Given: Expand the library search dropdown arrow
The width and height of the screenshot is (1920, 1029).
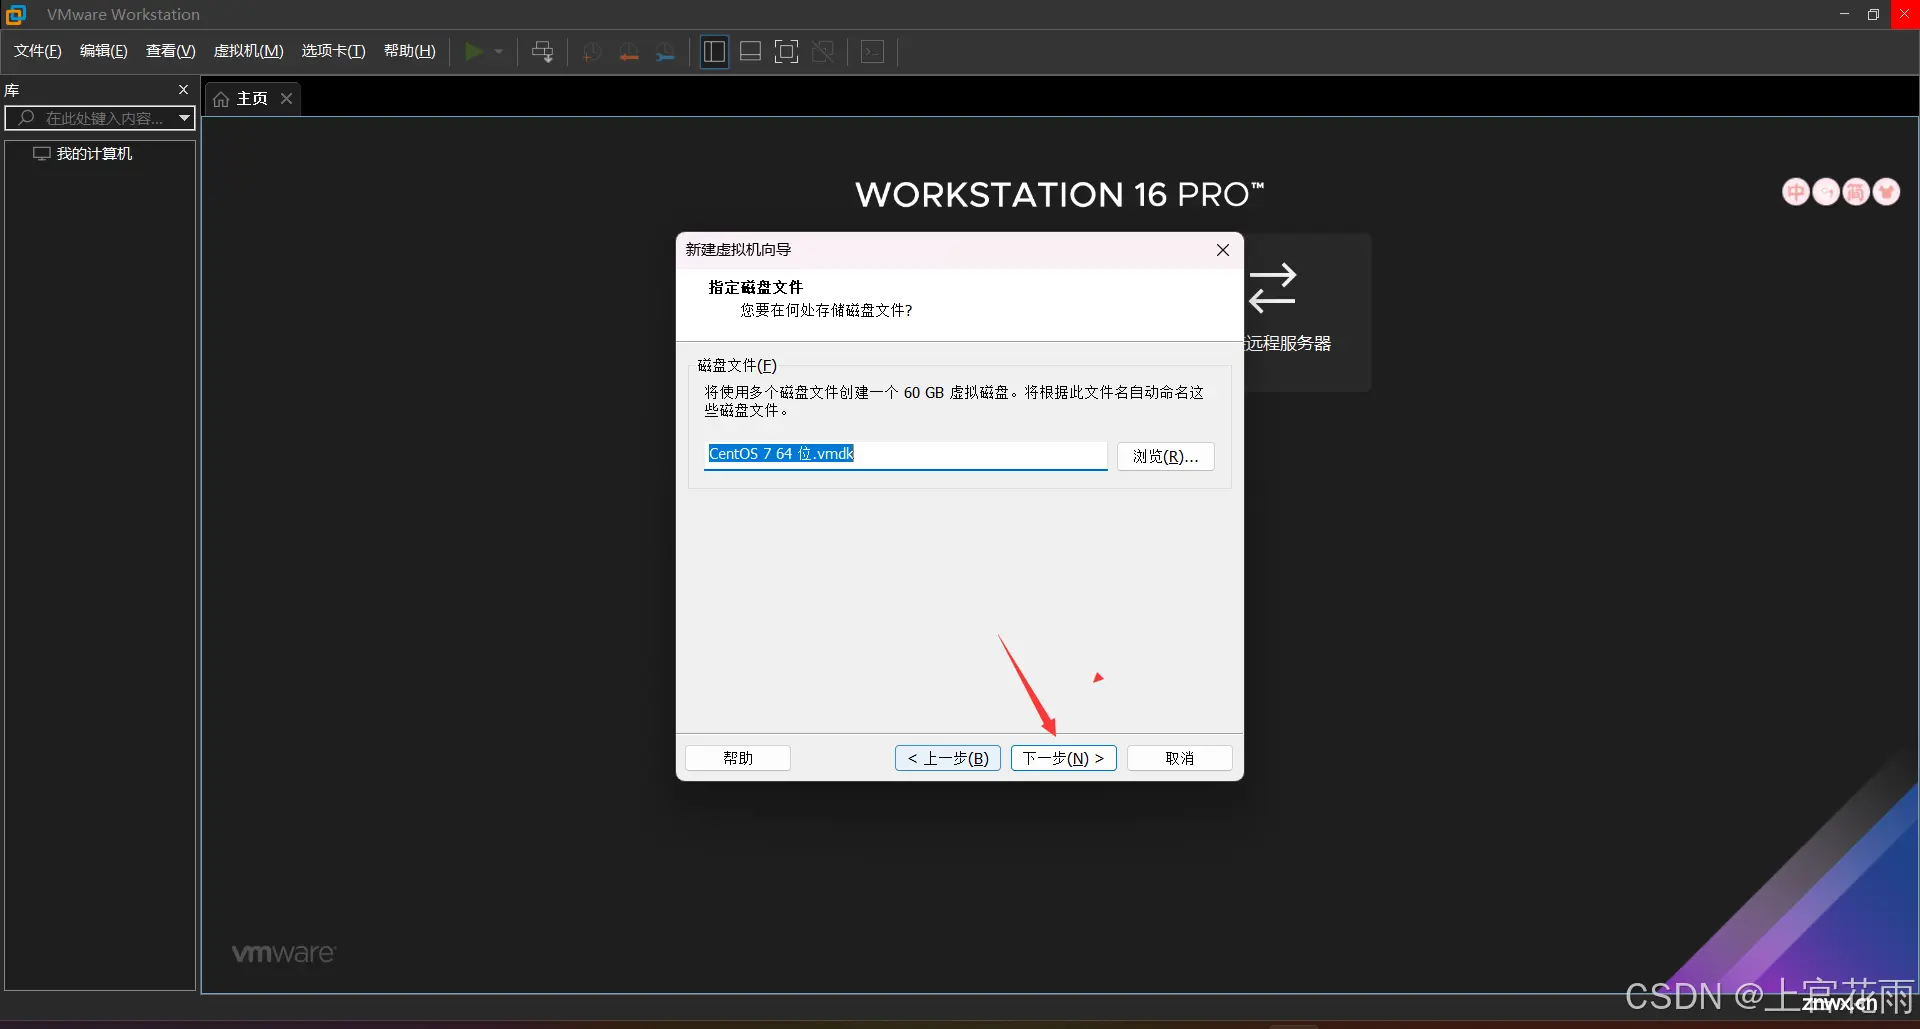Looking at the screenshot, I should [184, 118].
